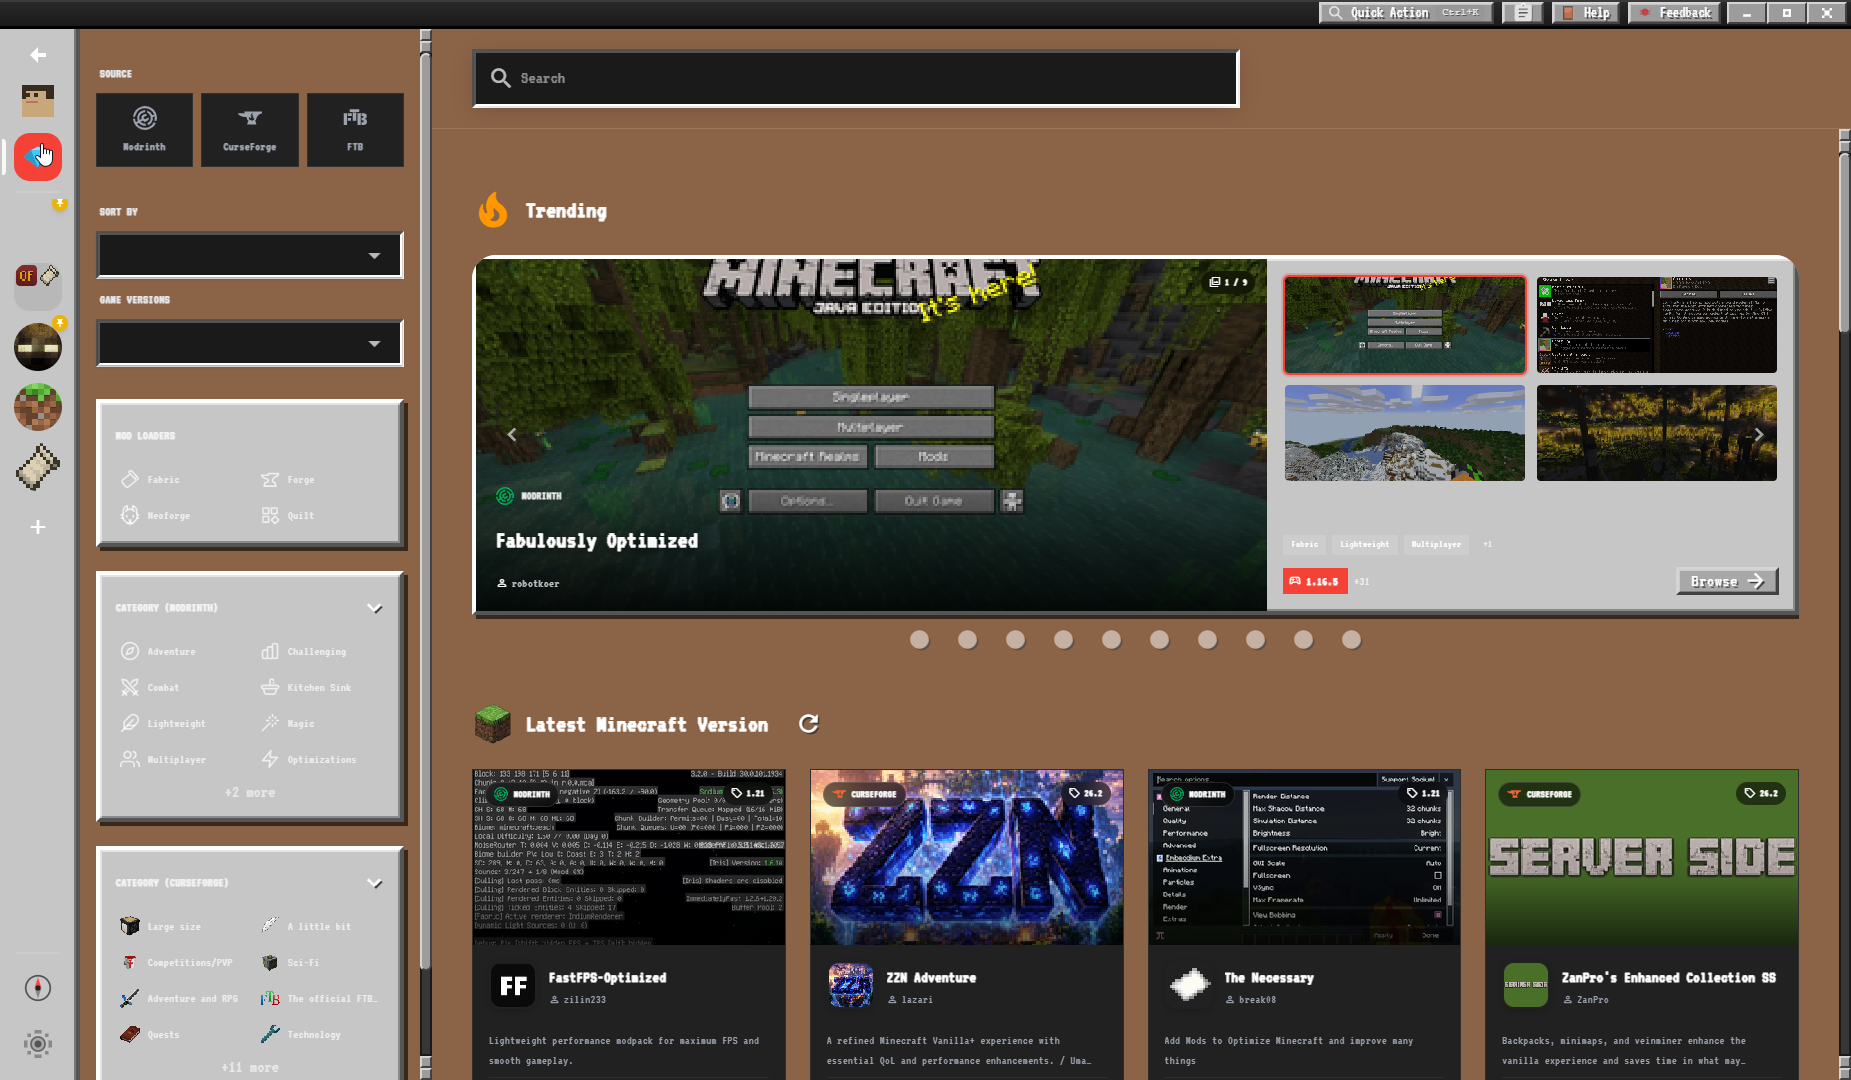Open ZanPro's Enhanced Collection SS card

(1642, 924)
